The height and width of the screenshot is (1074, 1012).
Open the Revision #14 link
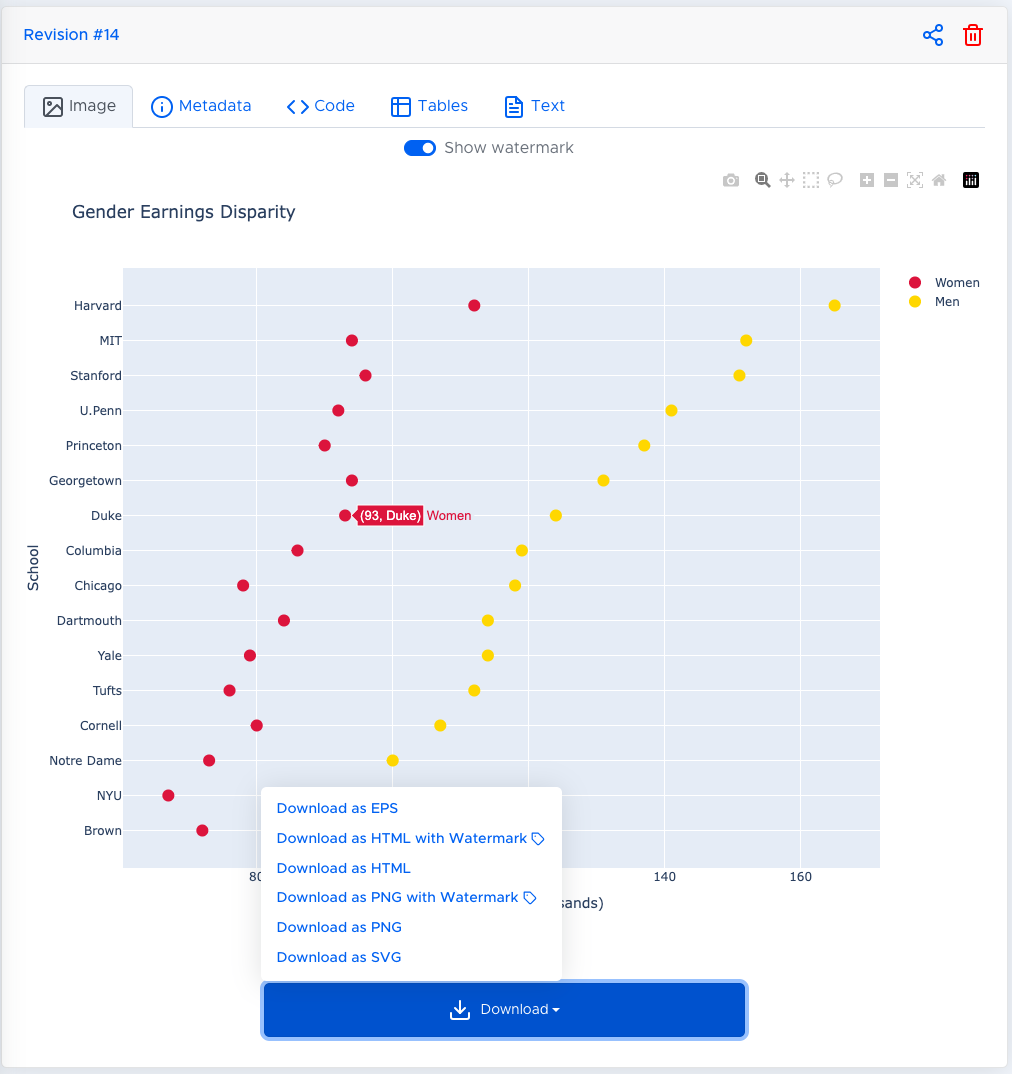(x=71, y=35)
